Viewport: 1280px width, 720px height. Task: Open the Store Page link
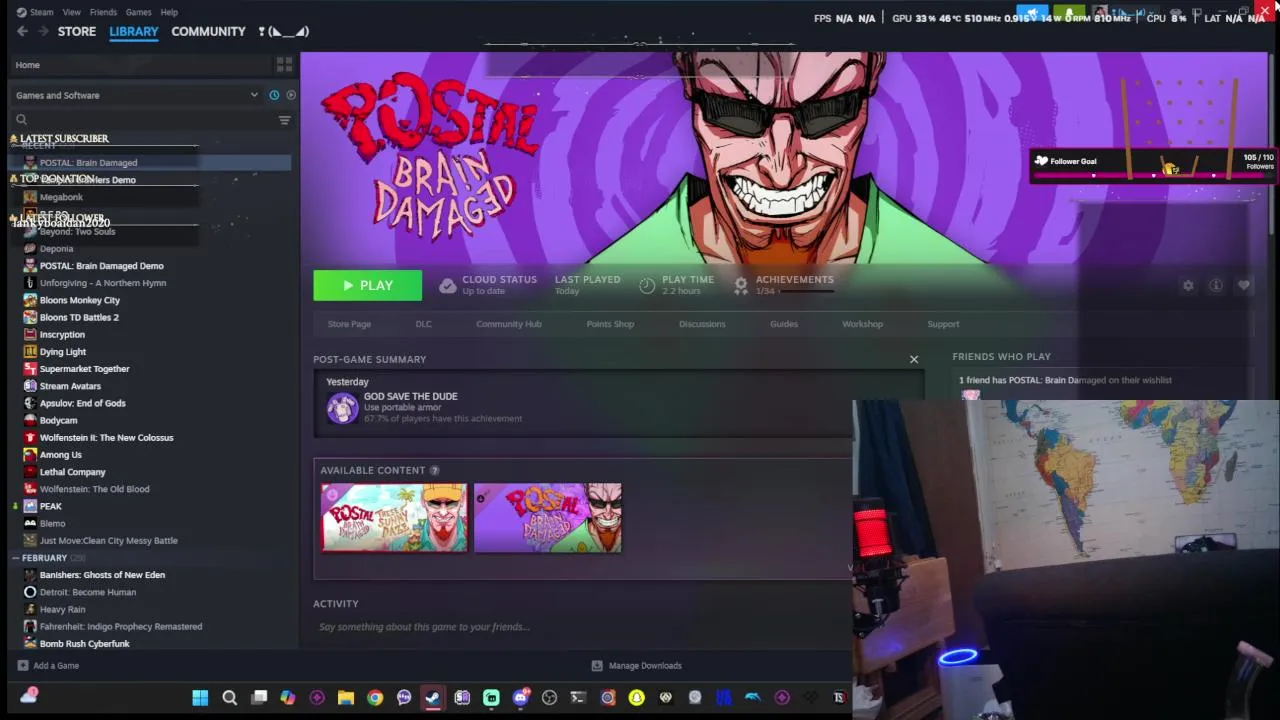point(349,324)
